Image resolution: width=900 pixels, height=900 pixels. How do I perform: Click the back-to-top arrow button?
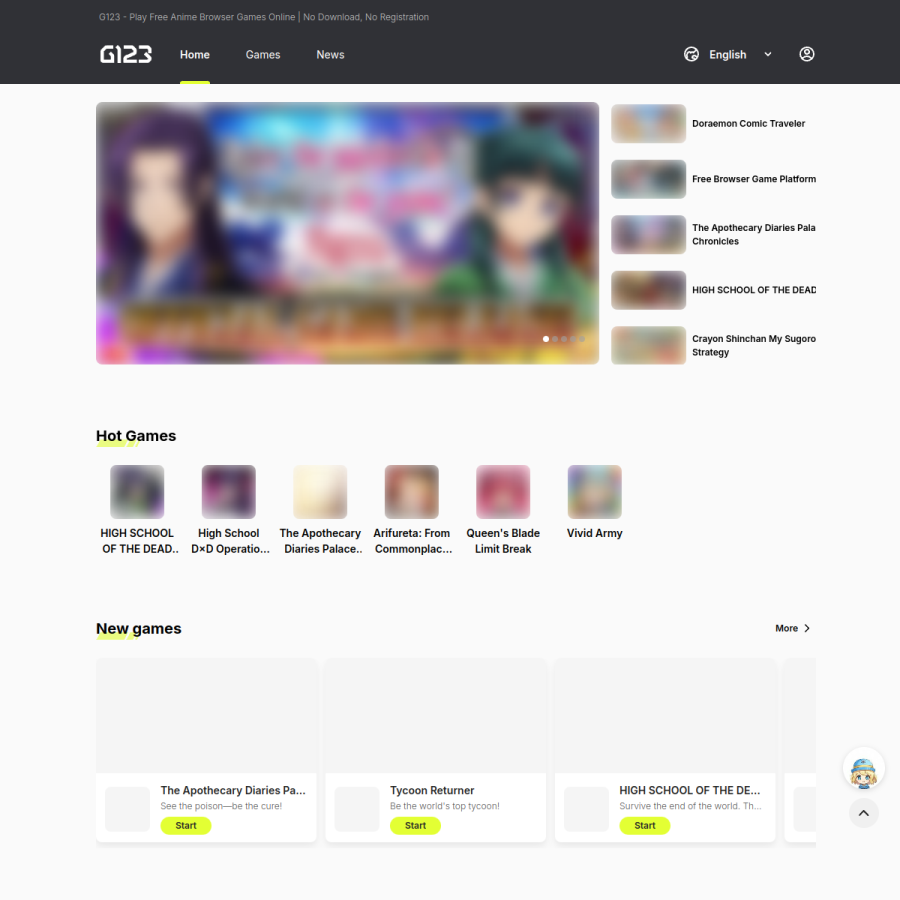(863, 813)
